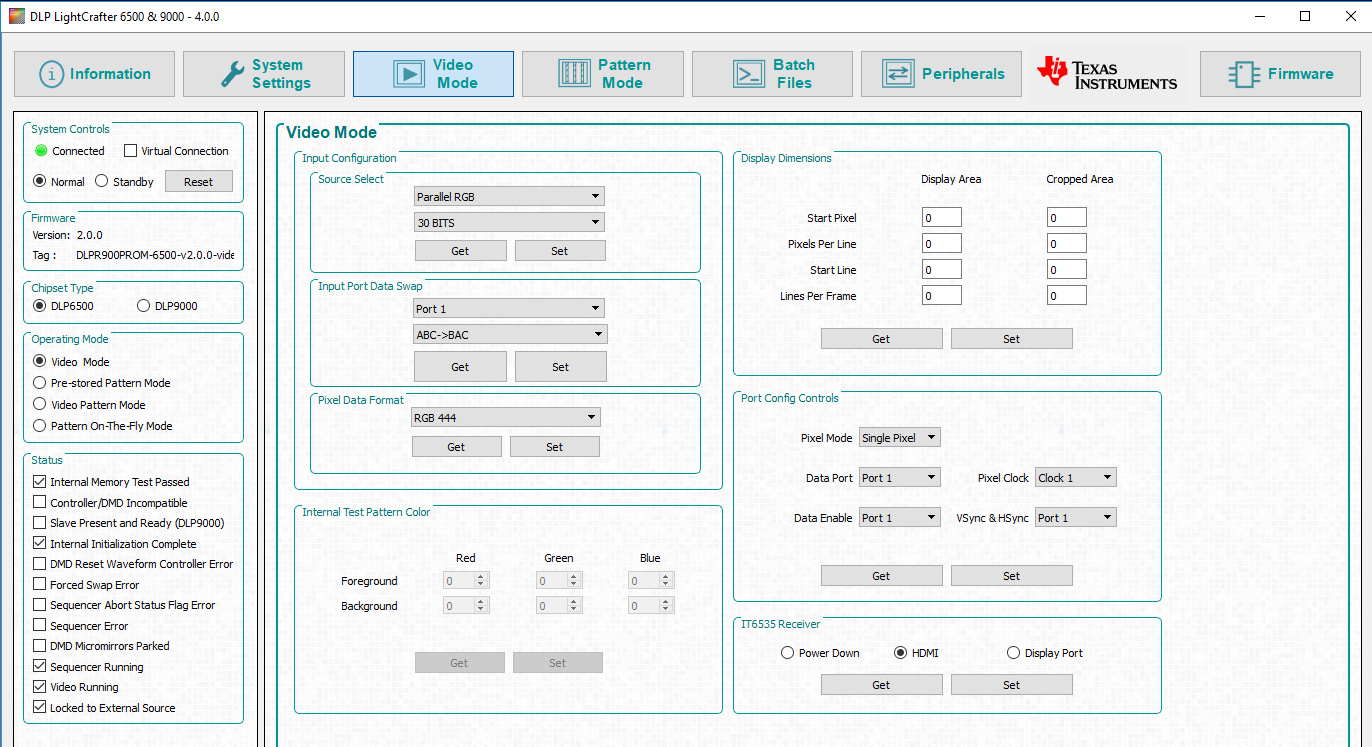Click the Display Area Lines Per Frame field
The image size is (1372, 747).
pos(941,296)
